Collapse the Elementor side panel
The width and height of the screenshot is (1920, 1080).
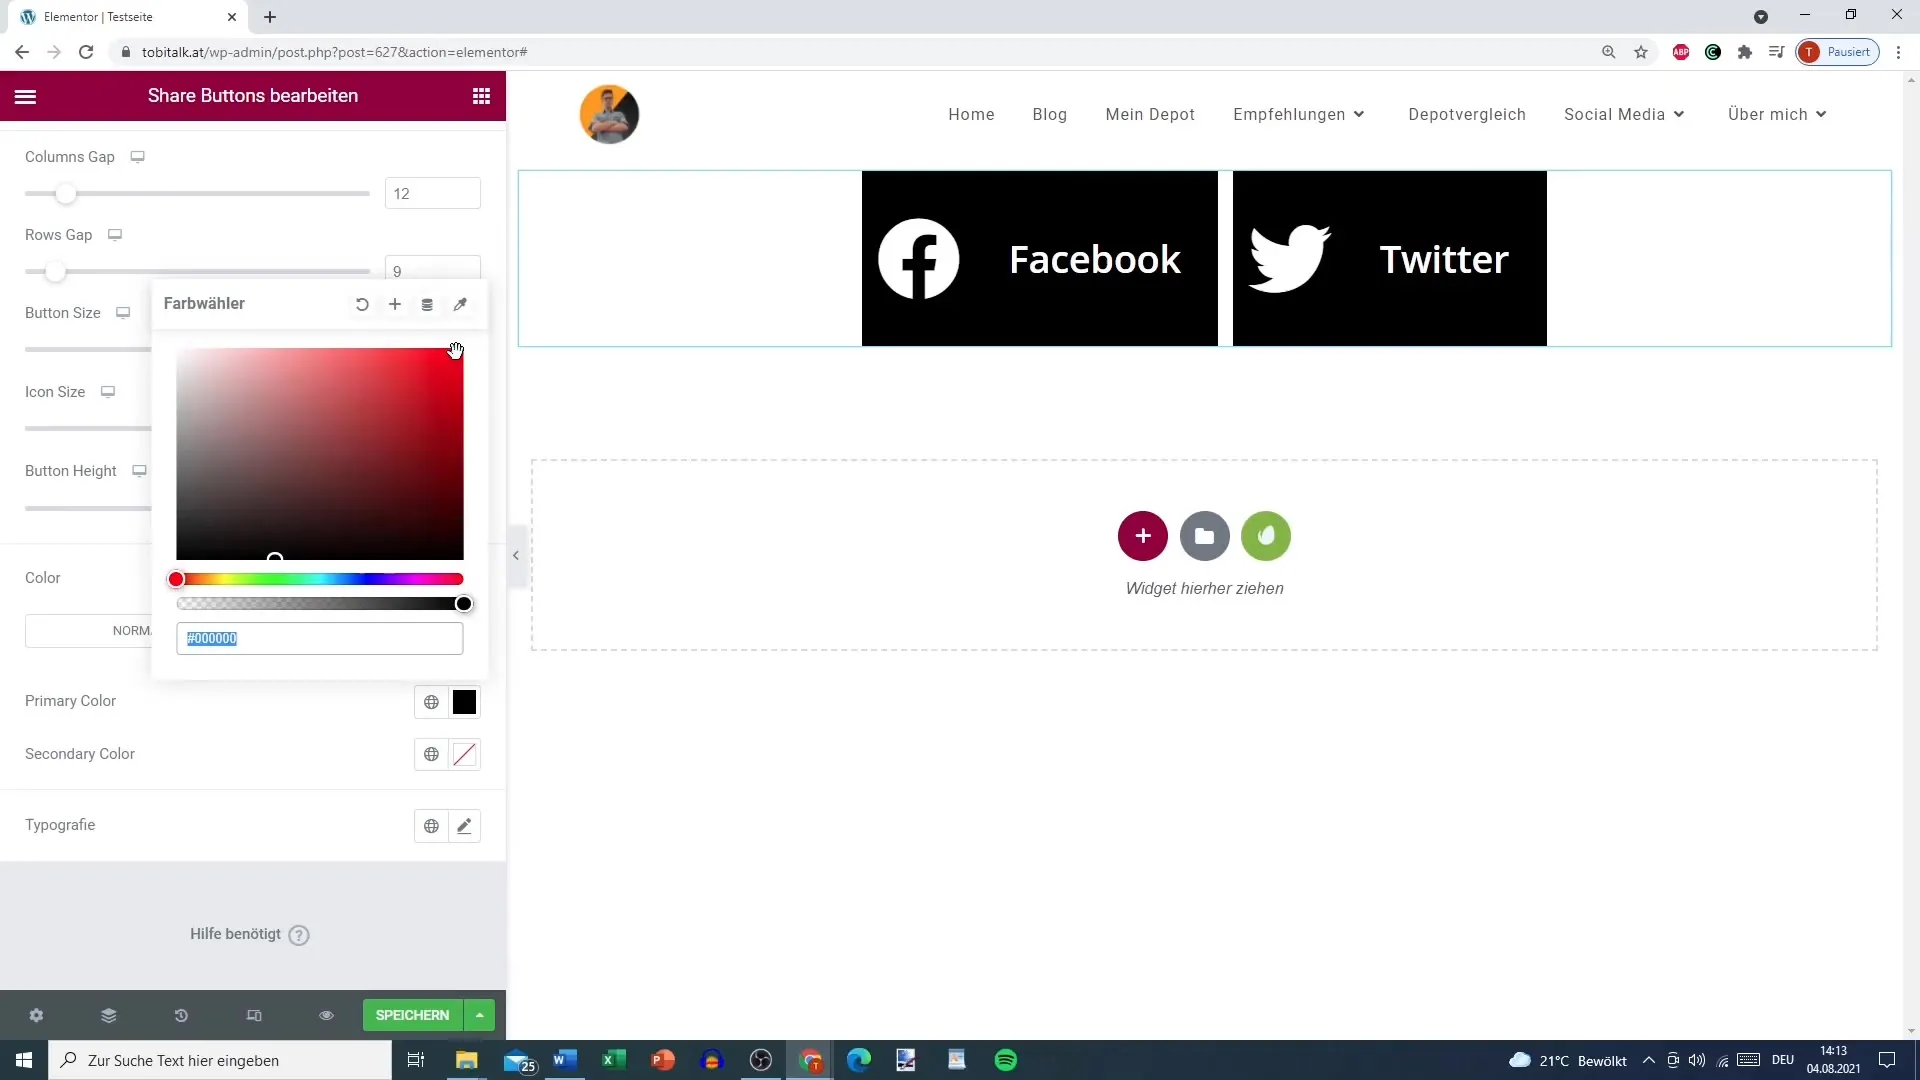(516, 555)
